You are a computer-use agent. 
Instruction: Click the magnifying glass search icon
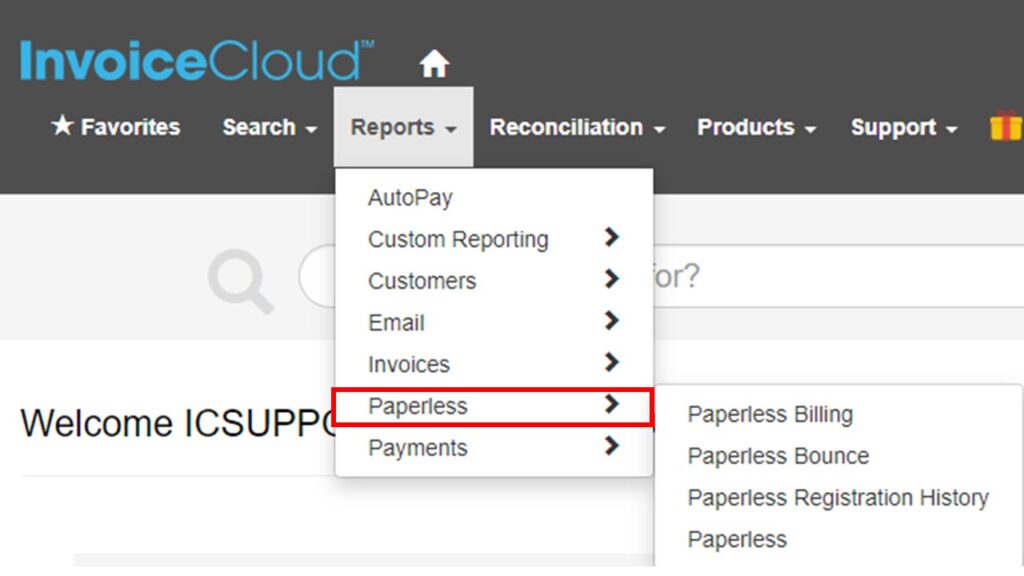click(240, 281)
